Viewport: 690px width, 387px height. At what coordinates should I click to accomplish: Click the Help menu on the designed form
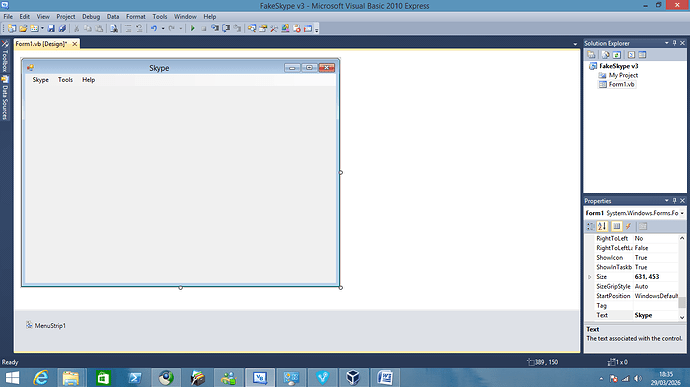(88, 80)
